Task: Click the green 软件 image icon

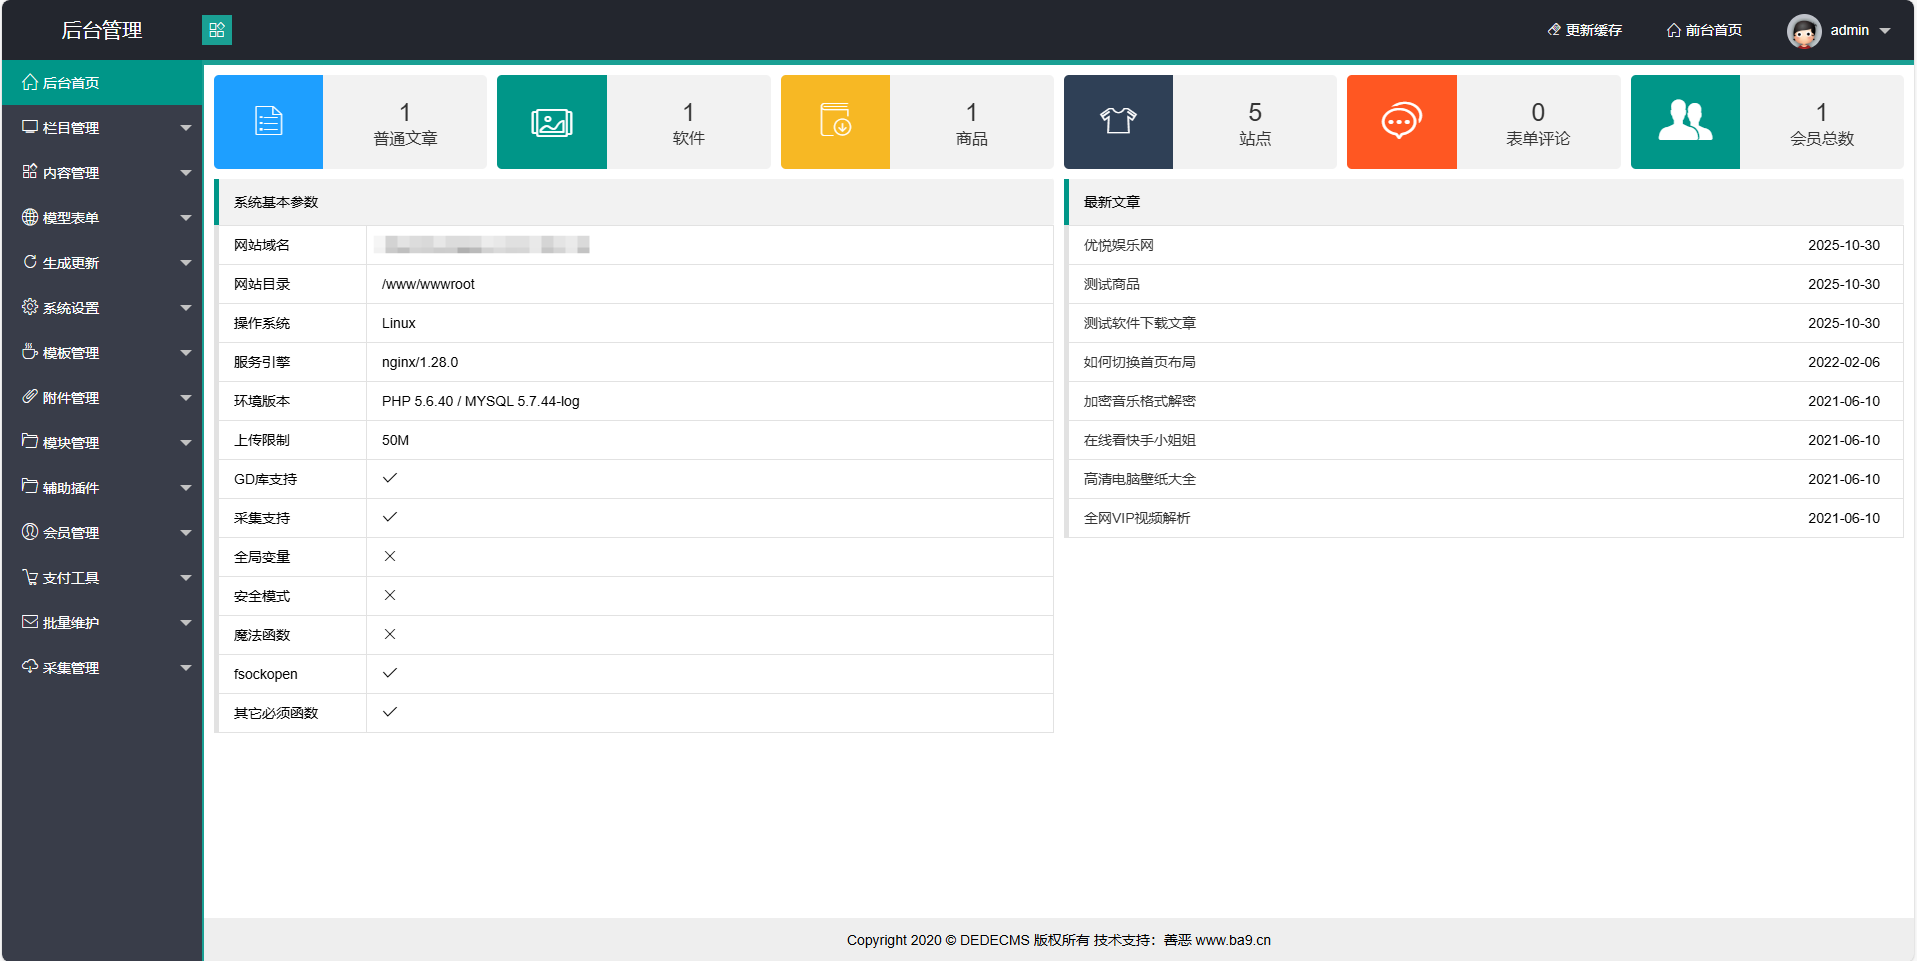Action: tap(551, 121)
